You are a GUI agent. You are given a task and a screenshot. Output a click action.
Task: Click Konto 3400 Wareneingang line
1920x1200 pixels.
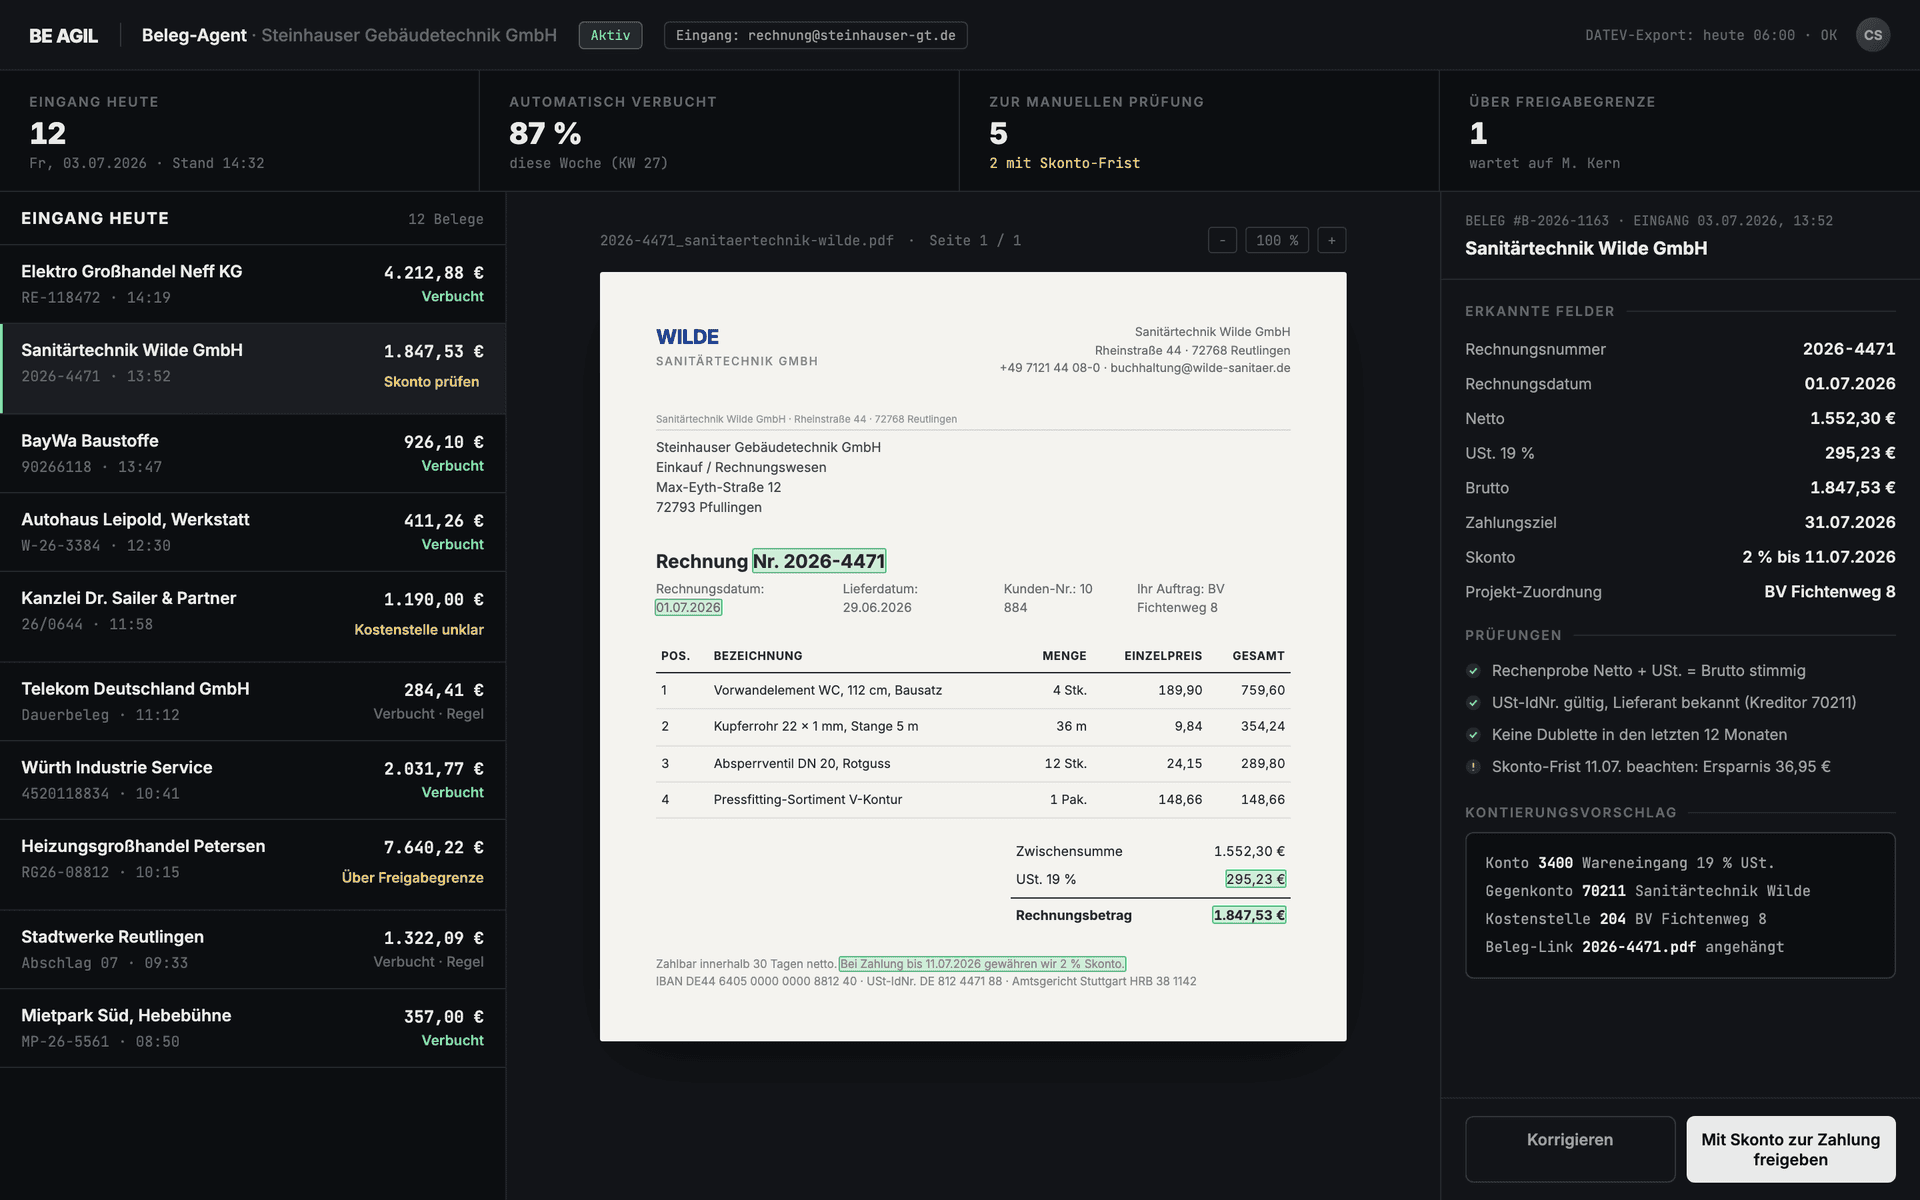[x=1629, y=863]
